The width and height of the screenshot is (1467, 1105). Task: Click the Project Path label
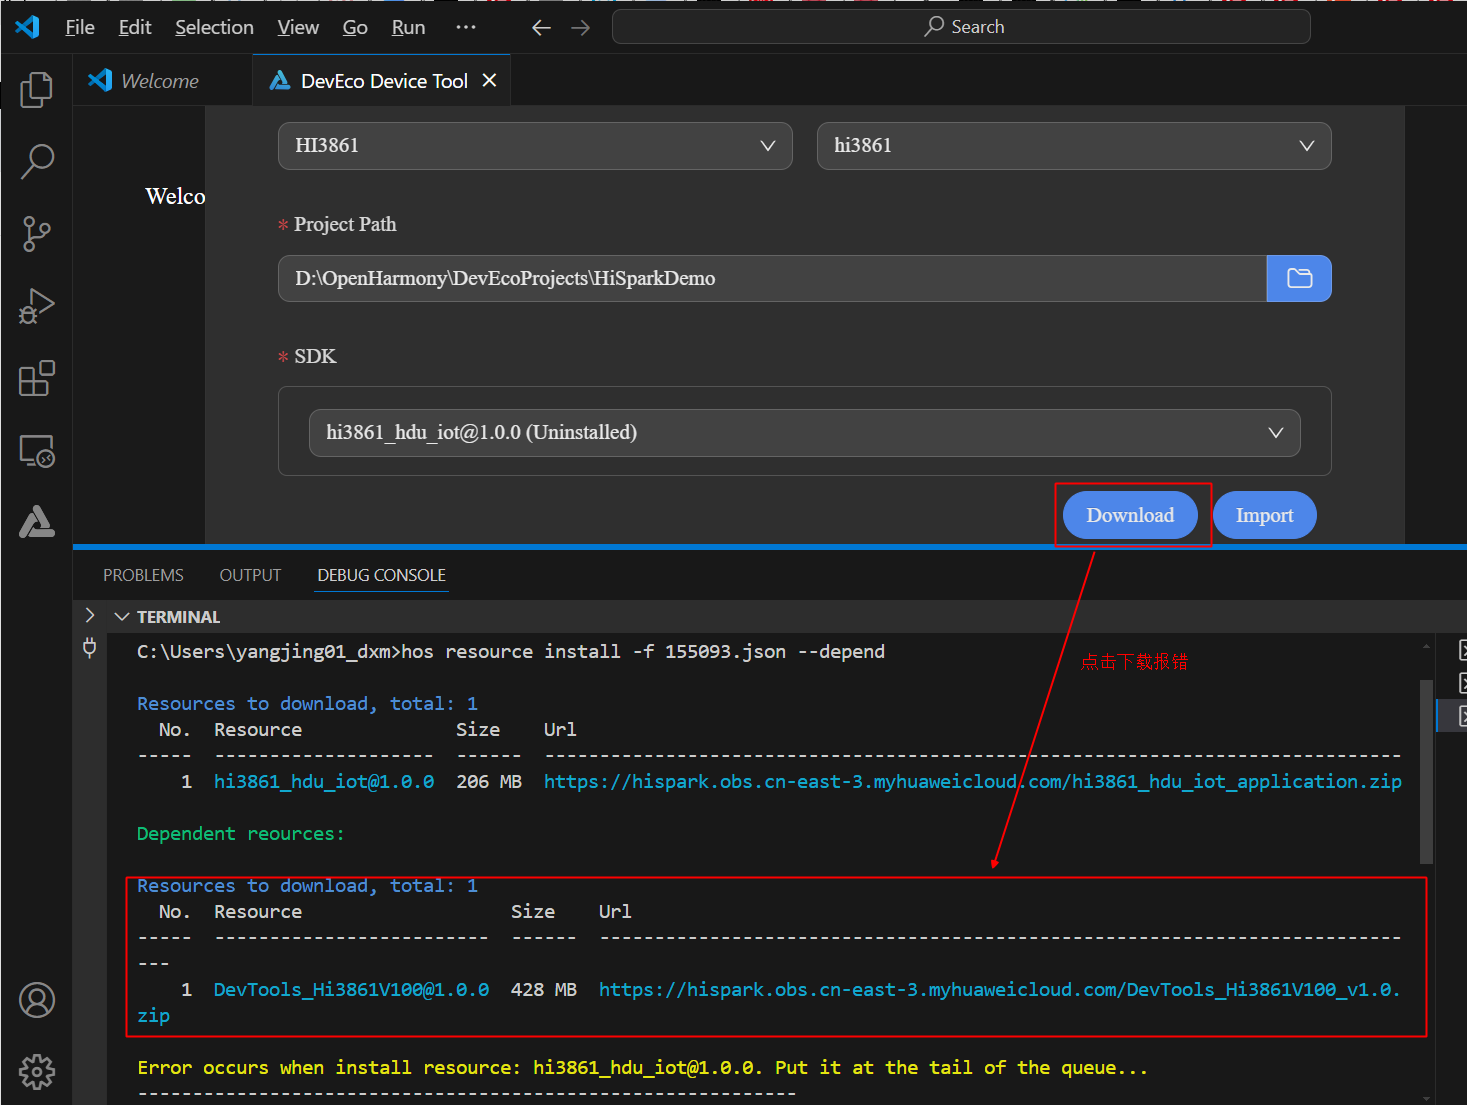click(x=345, y=225)
